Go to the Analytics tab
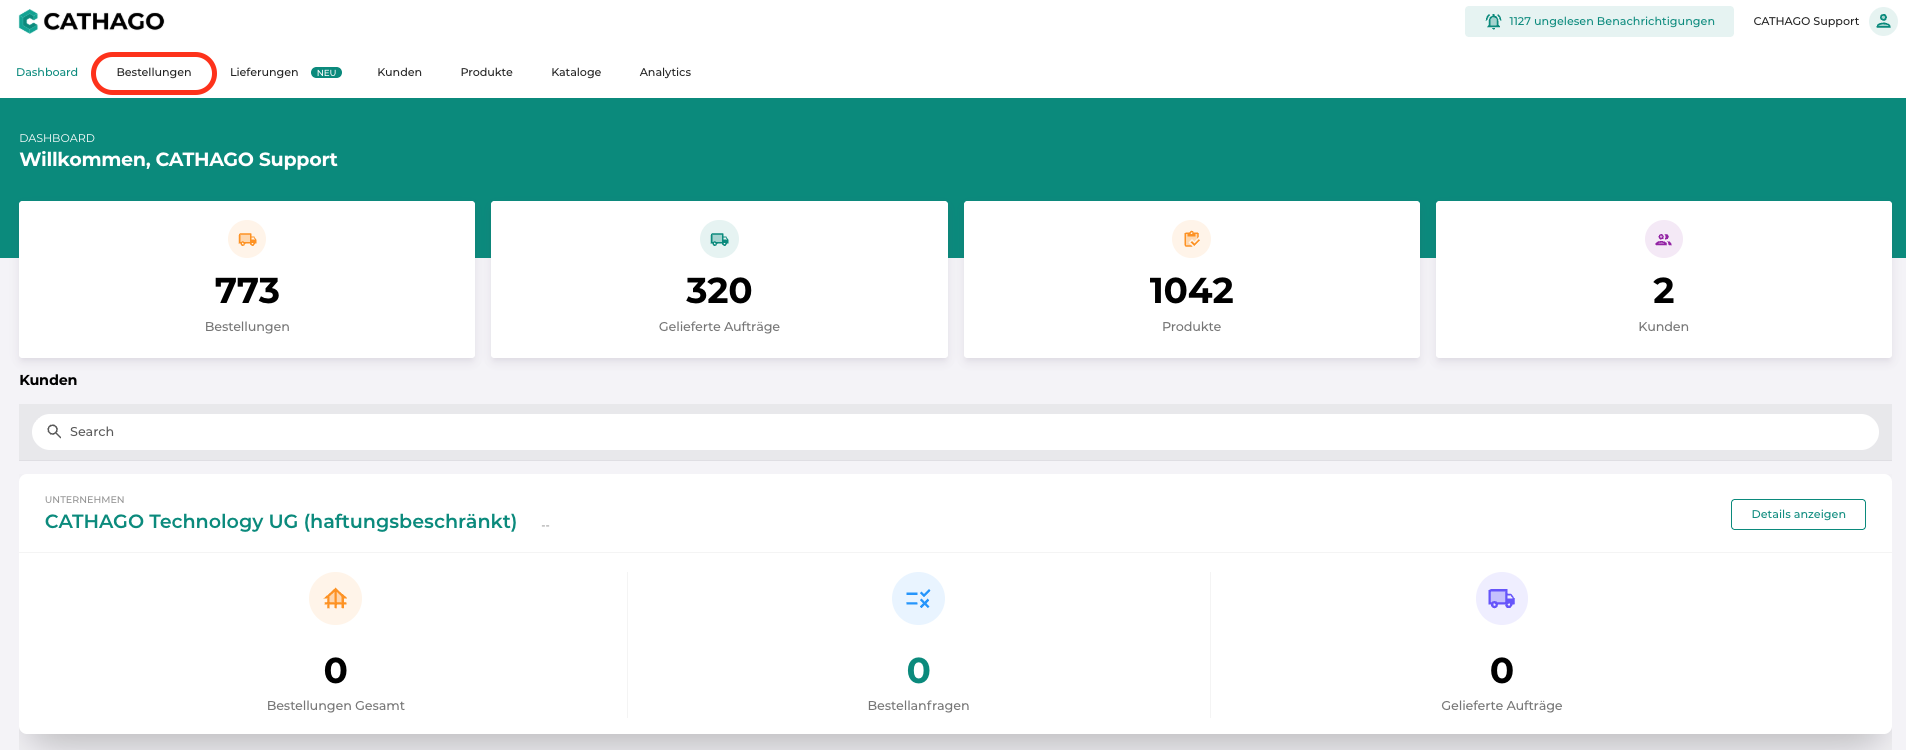Image resolution: width=1906 pixels, height=750 pixels. point(665,72)
